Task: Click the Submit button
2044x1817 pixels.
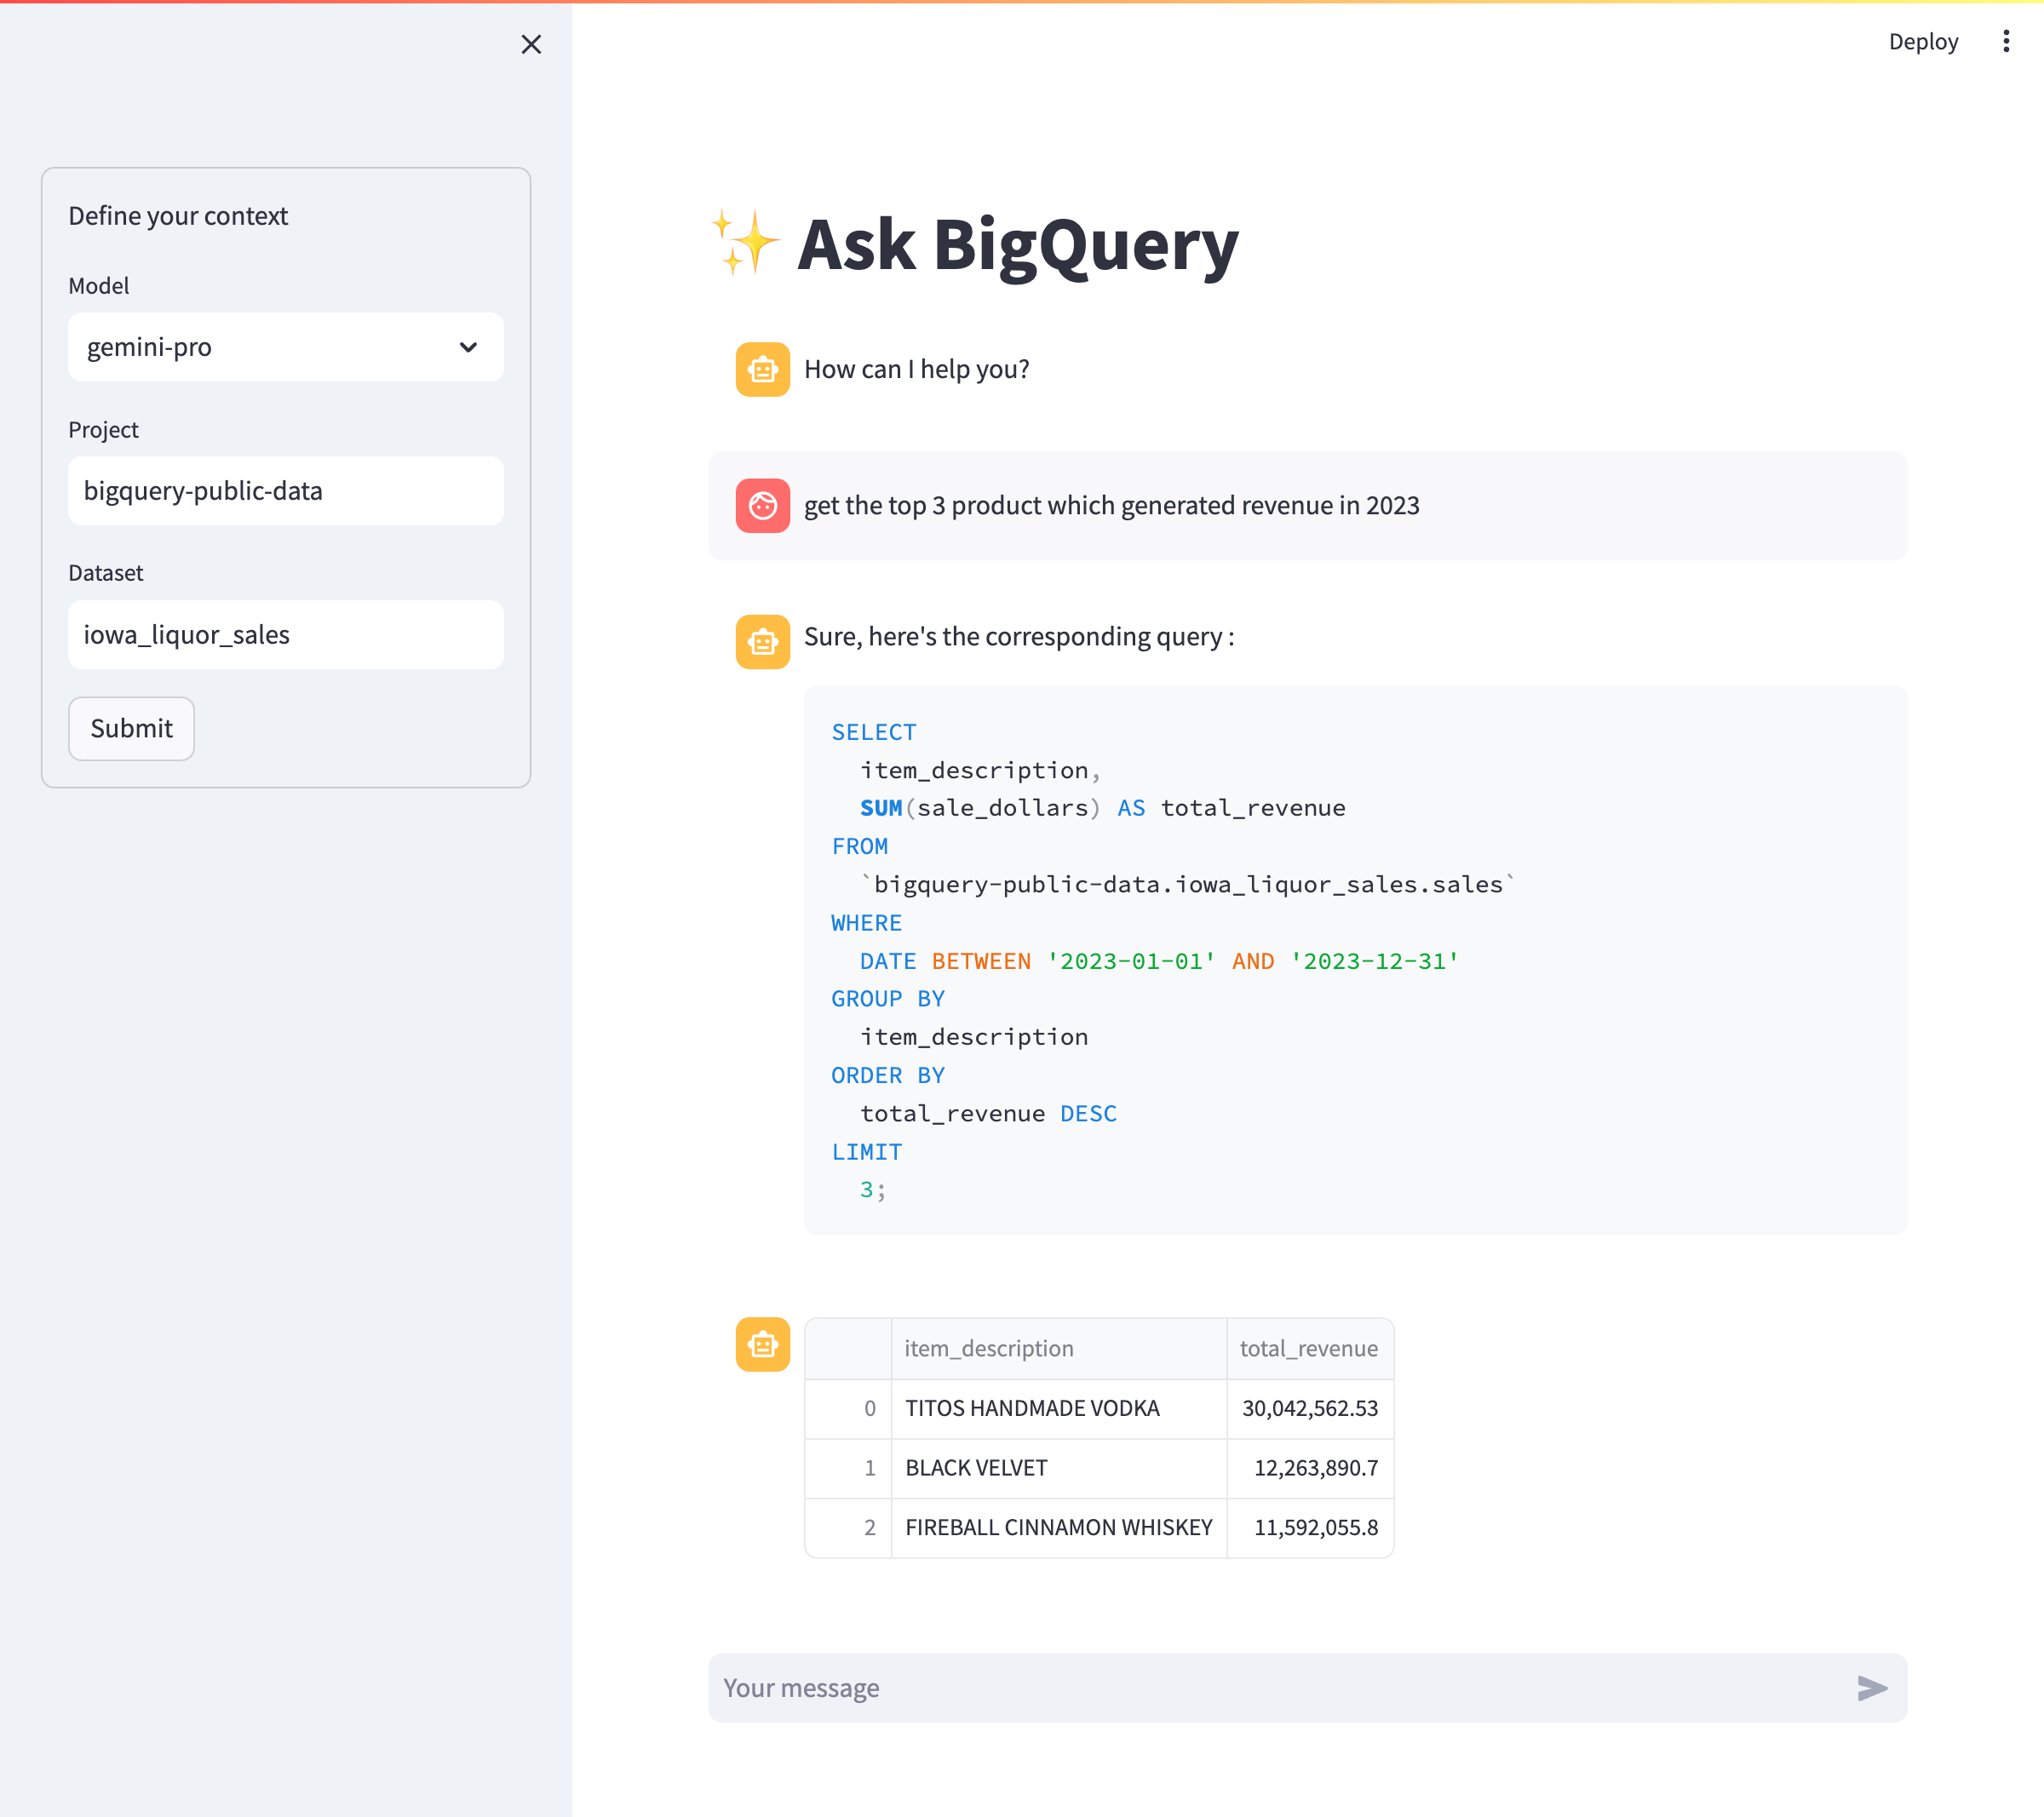Action: point(131,729)
